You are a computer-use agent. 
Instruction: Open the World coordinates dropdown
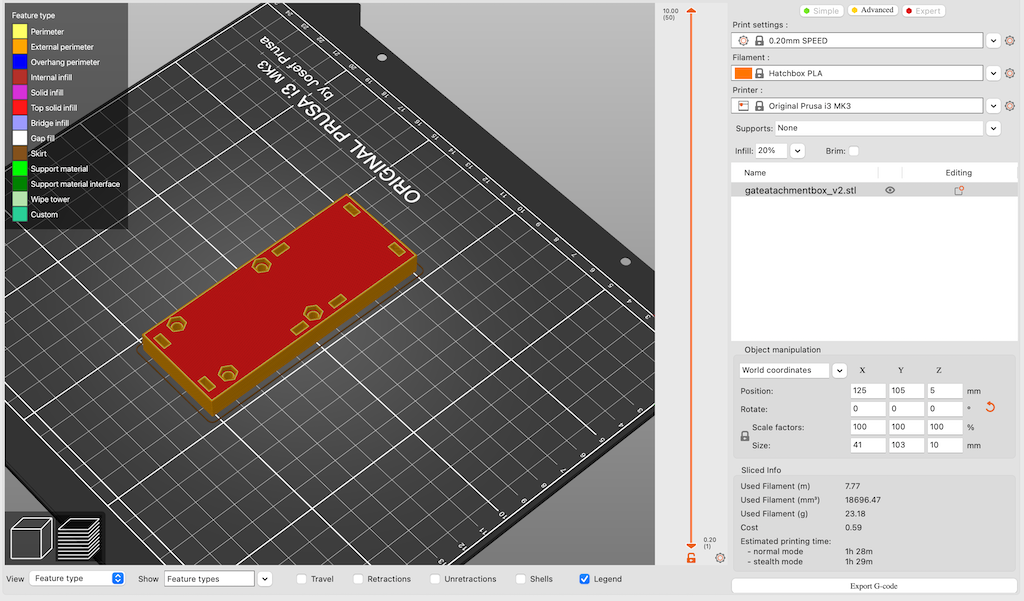[839, 370]
